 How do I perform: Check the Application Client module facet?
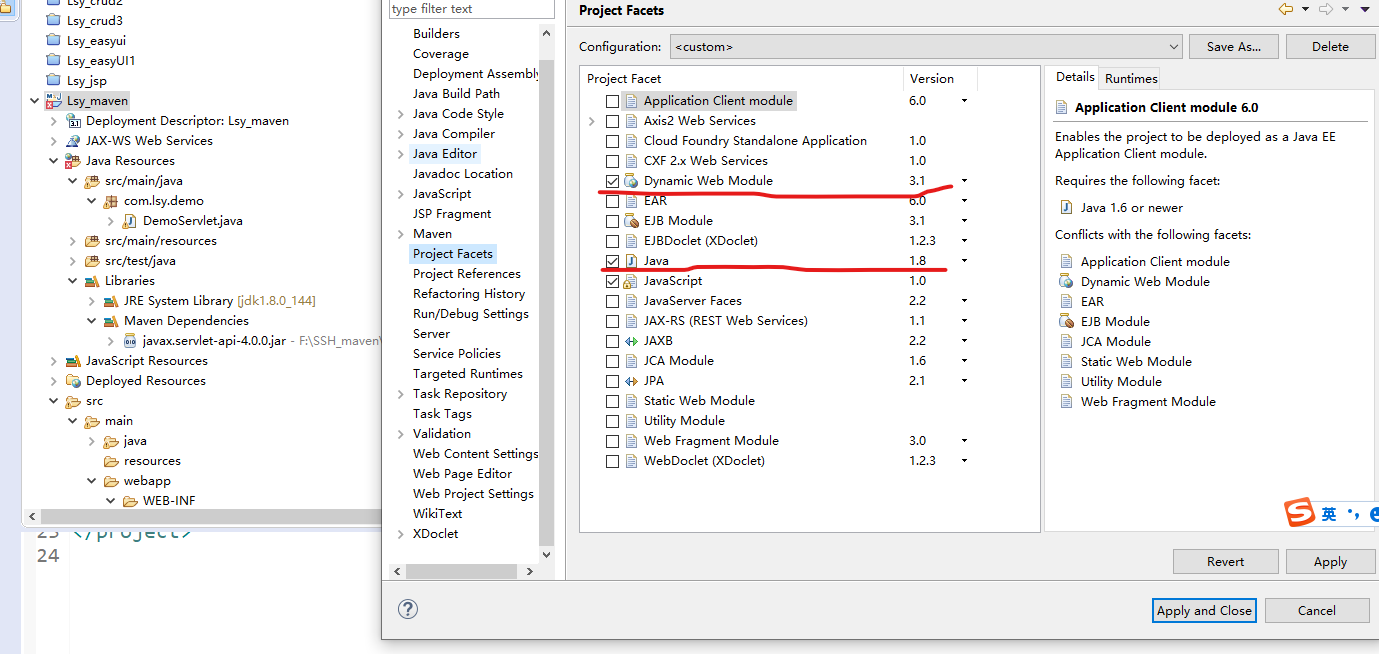(x=612, y=101)
